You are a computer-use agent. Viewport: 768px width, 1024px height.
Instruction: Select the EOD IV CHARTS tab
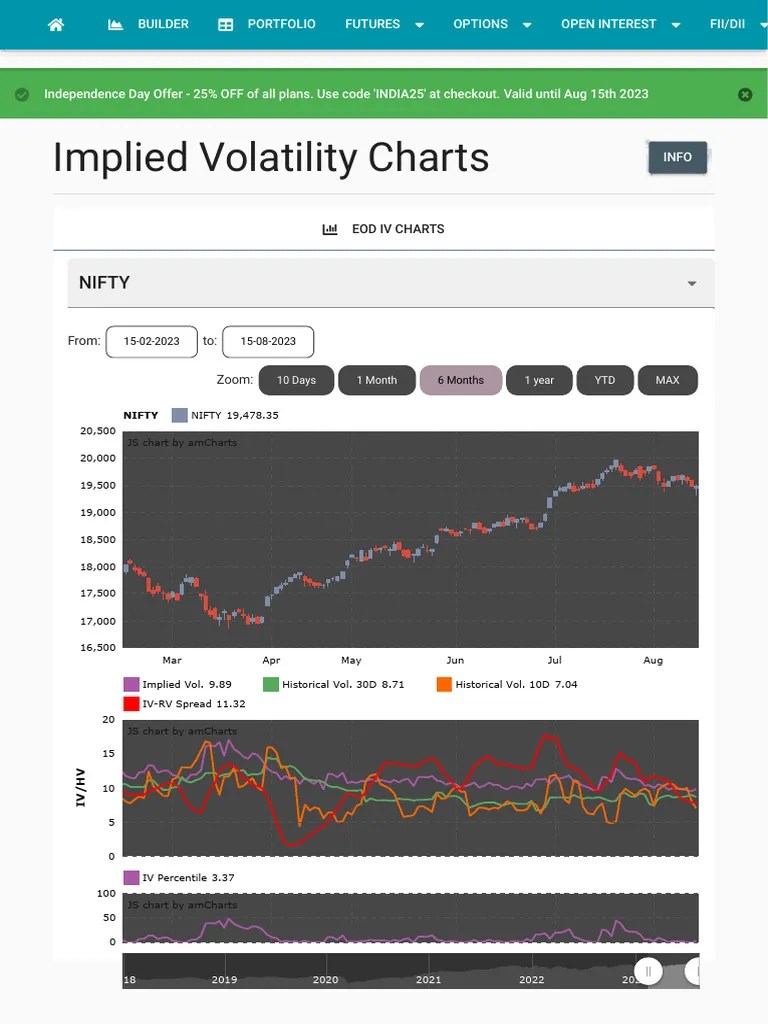[384, 229]
